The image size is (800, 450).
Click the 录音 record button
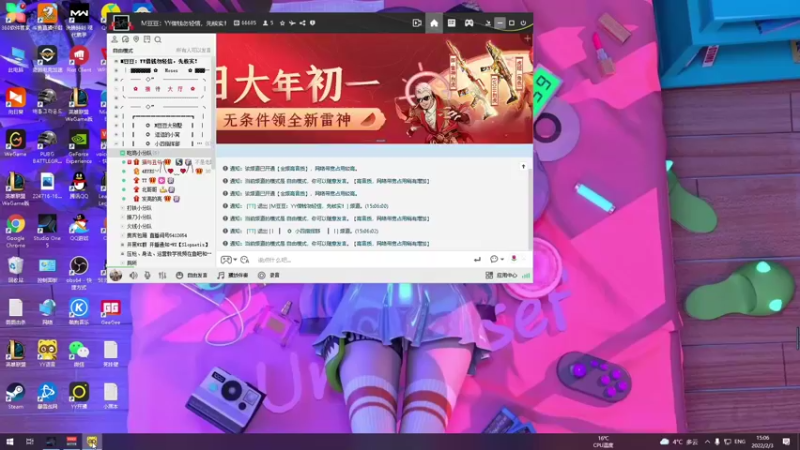point(269,276)
